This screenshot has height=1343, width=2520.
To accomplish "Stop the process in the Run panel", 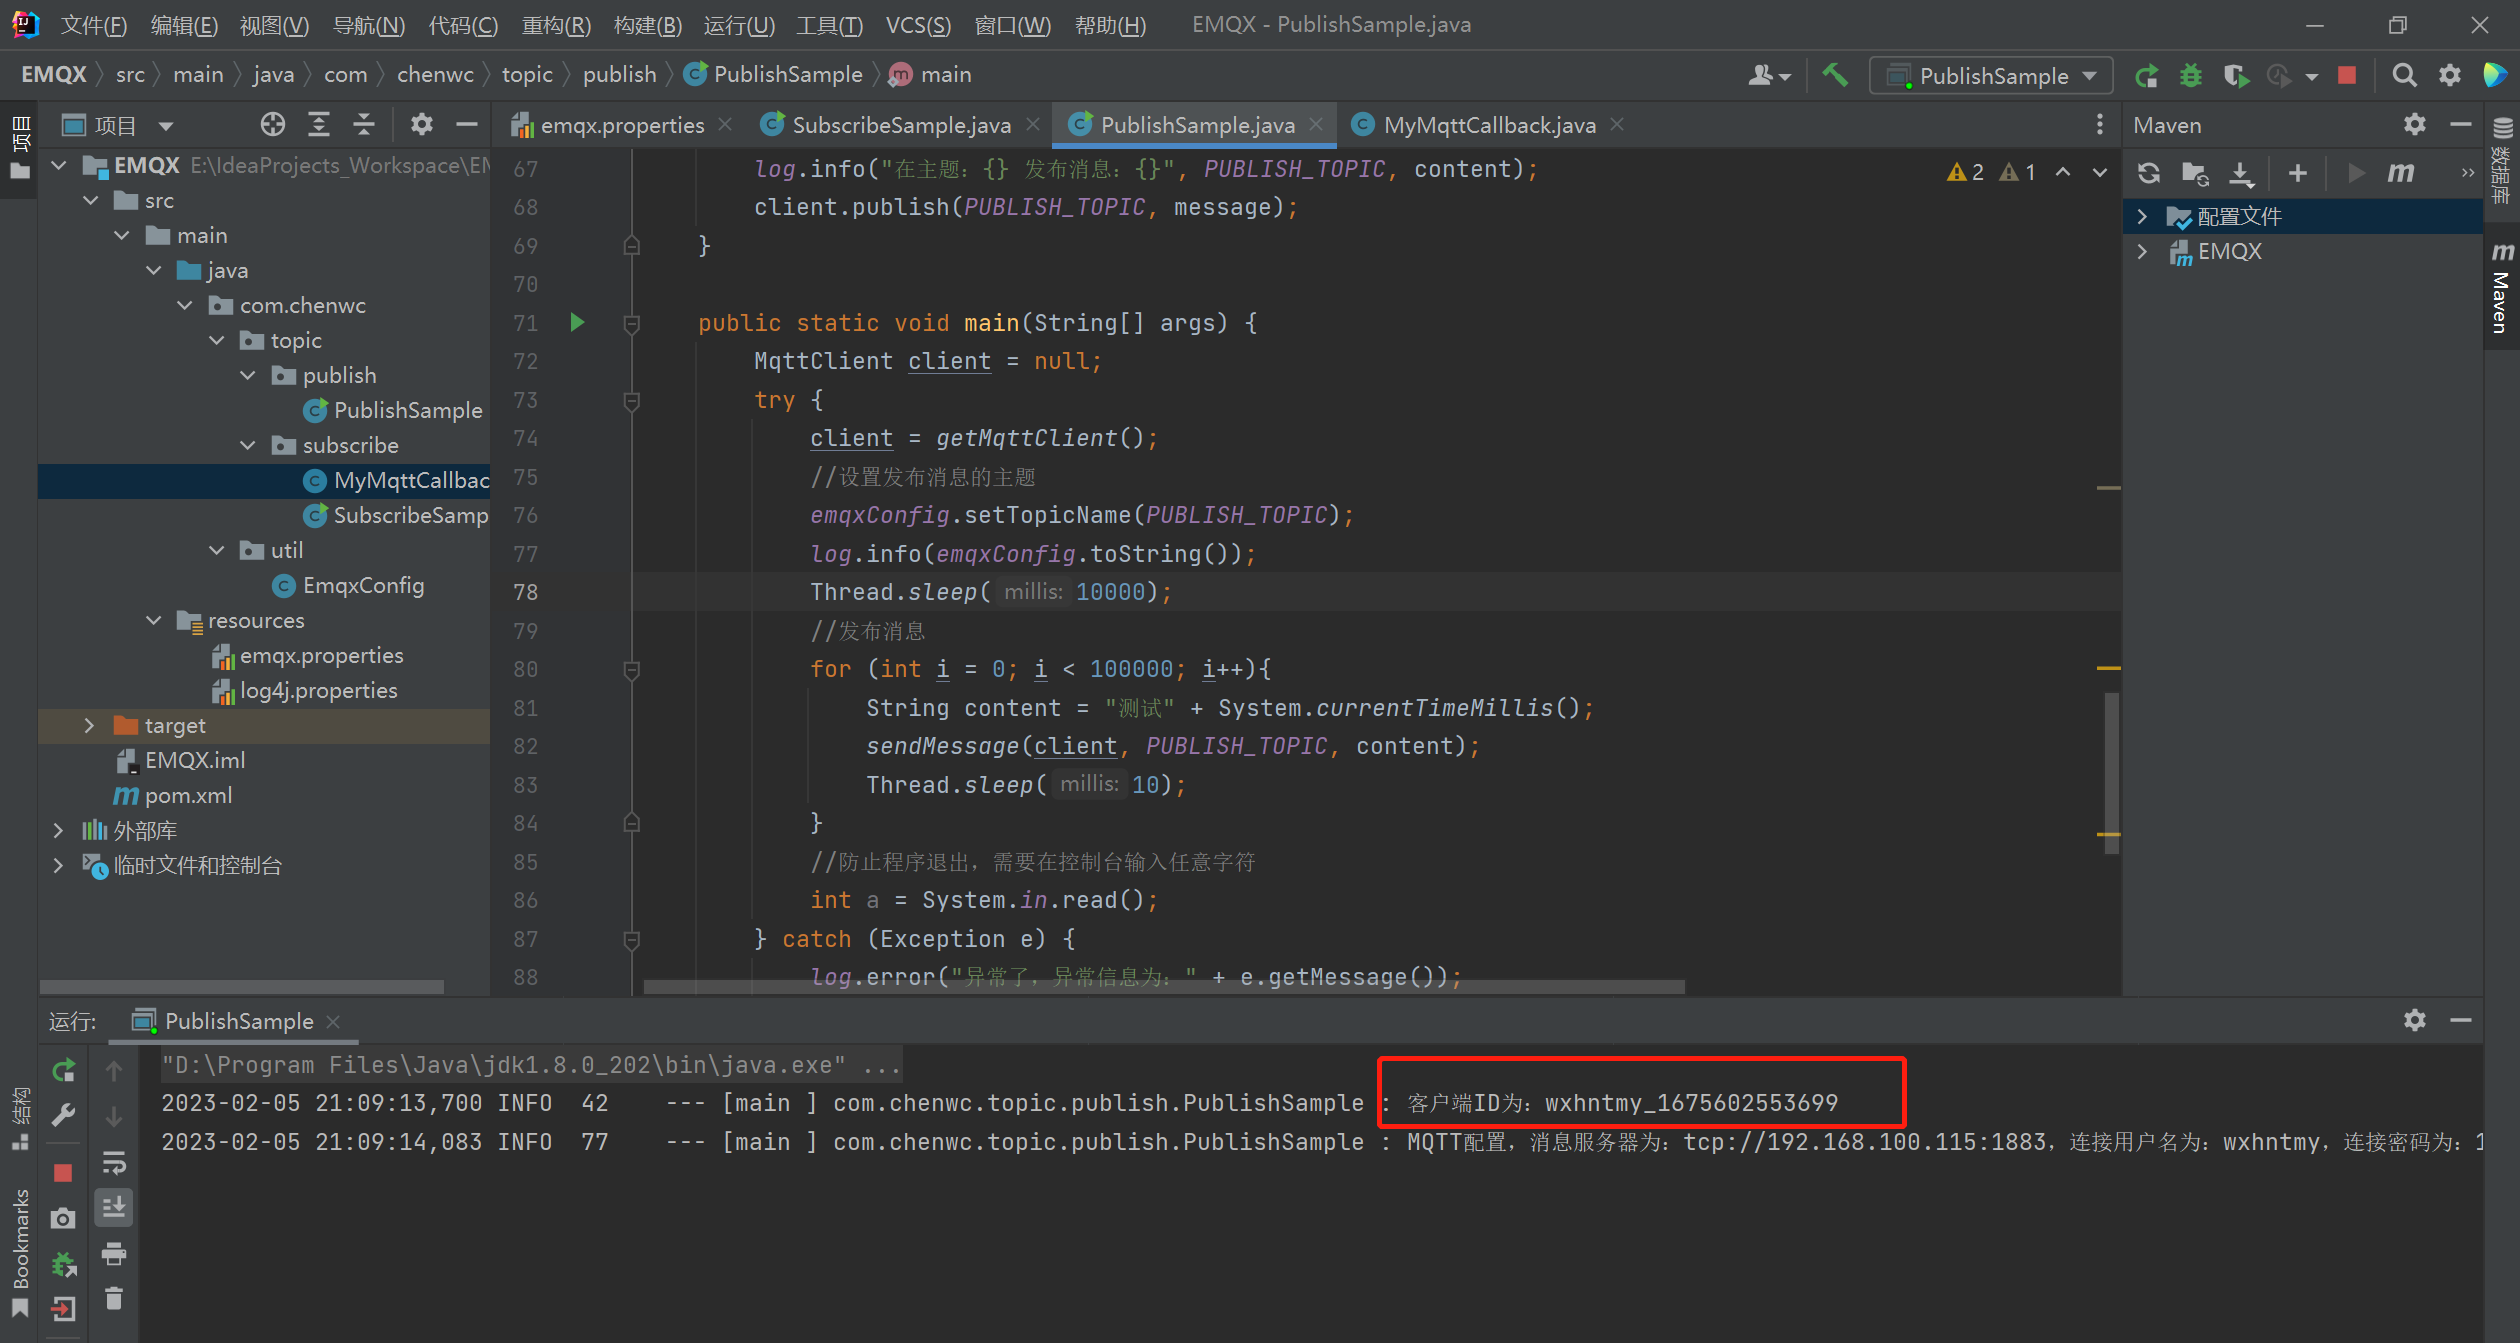I will coord(63,1173).
